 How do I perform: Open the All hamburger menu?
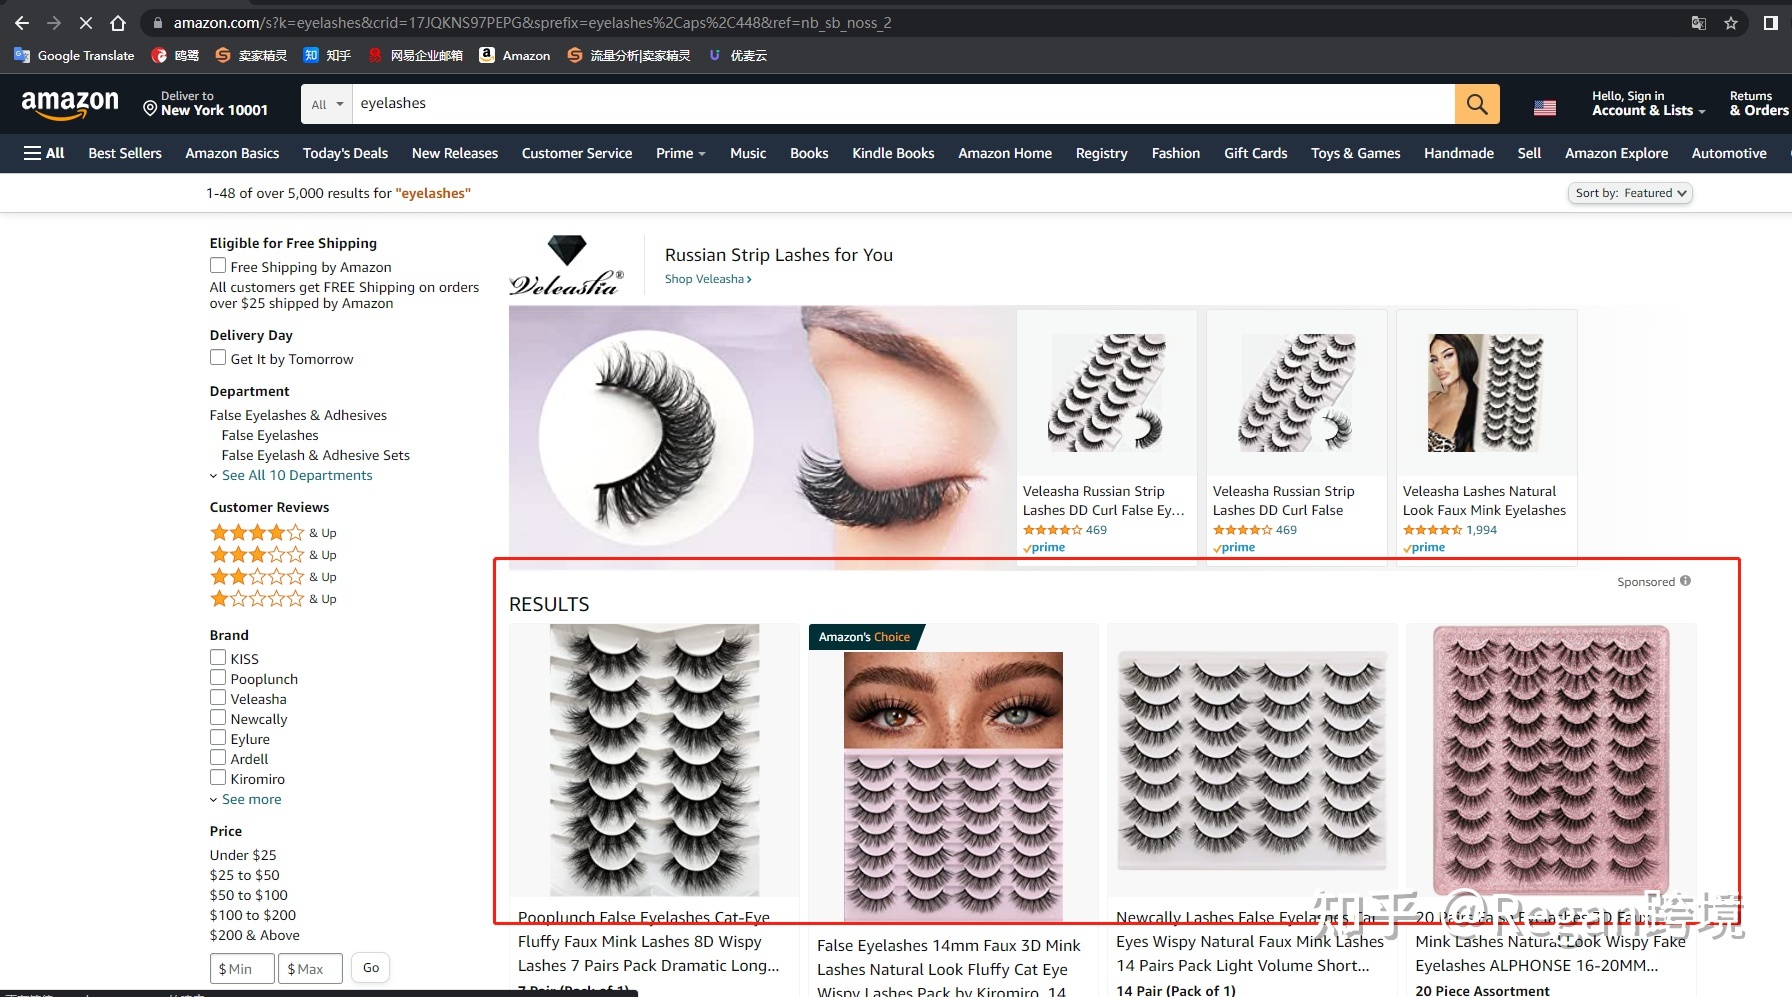click(44, 153)
